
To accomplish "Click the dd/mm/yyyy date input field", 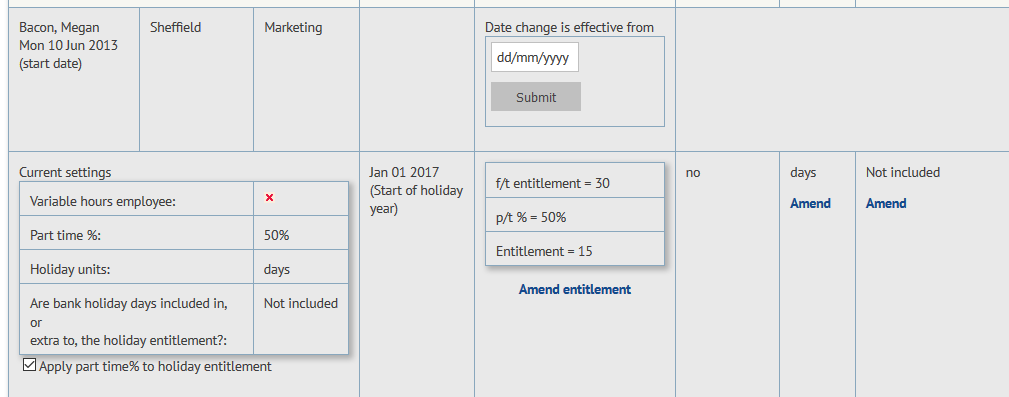I will coord(535,57).
